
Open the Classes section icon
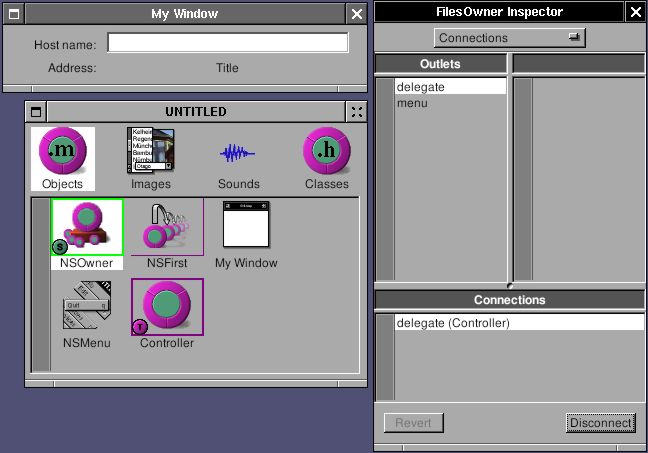point(326,151)
